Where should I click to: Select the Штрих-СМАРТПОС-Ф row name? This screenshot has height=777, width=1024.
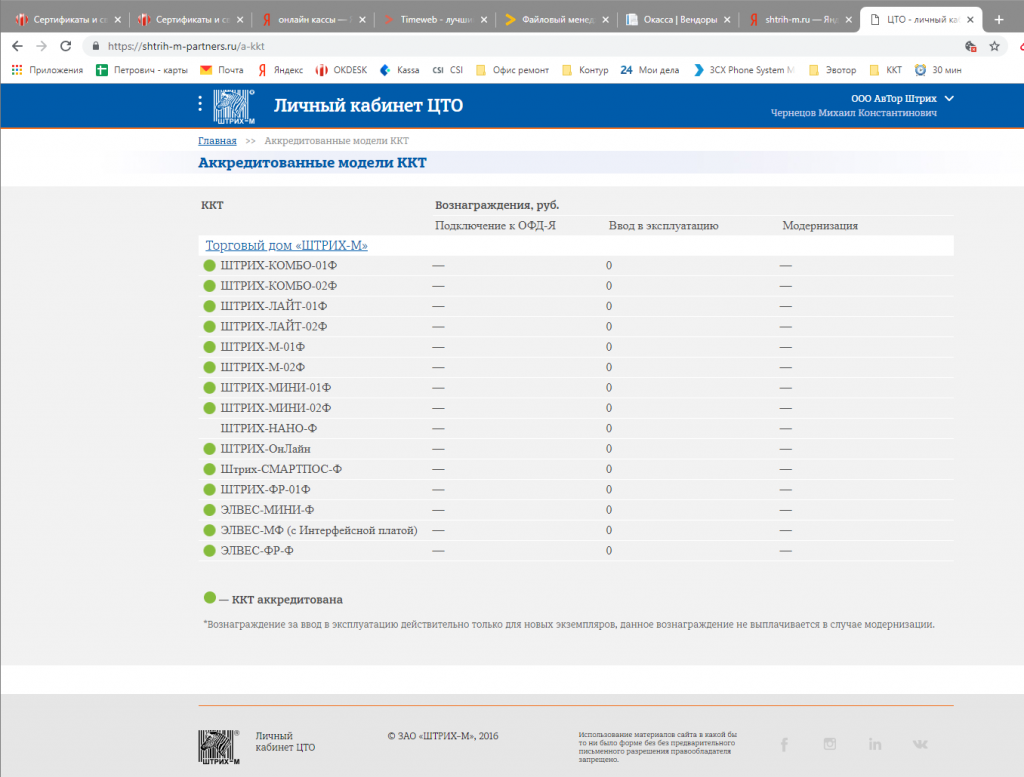(x=281, y=469)
